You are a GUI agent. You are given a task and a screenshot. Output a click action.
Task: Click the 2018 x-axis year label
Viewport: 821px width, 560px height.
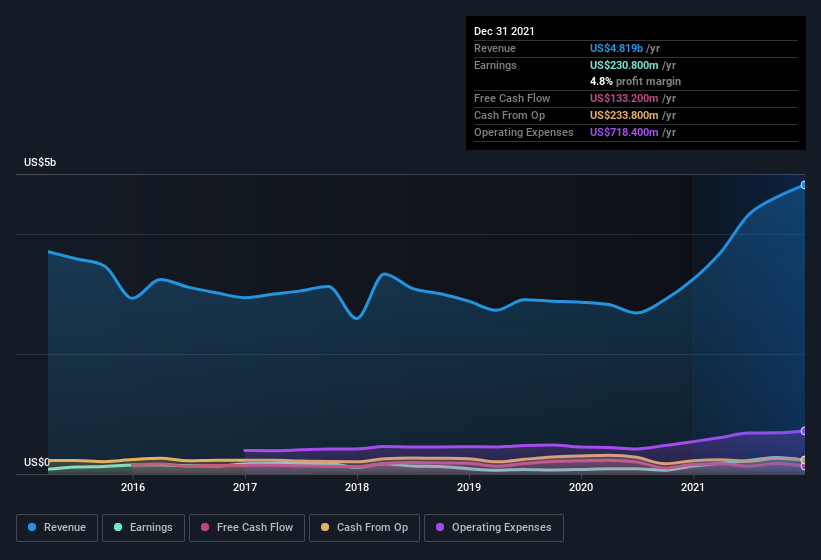coord(357,487)
